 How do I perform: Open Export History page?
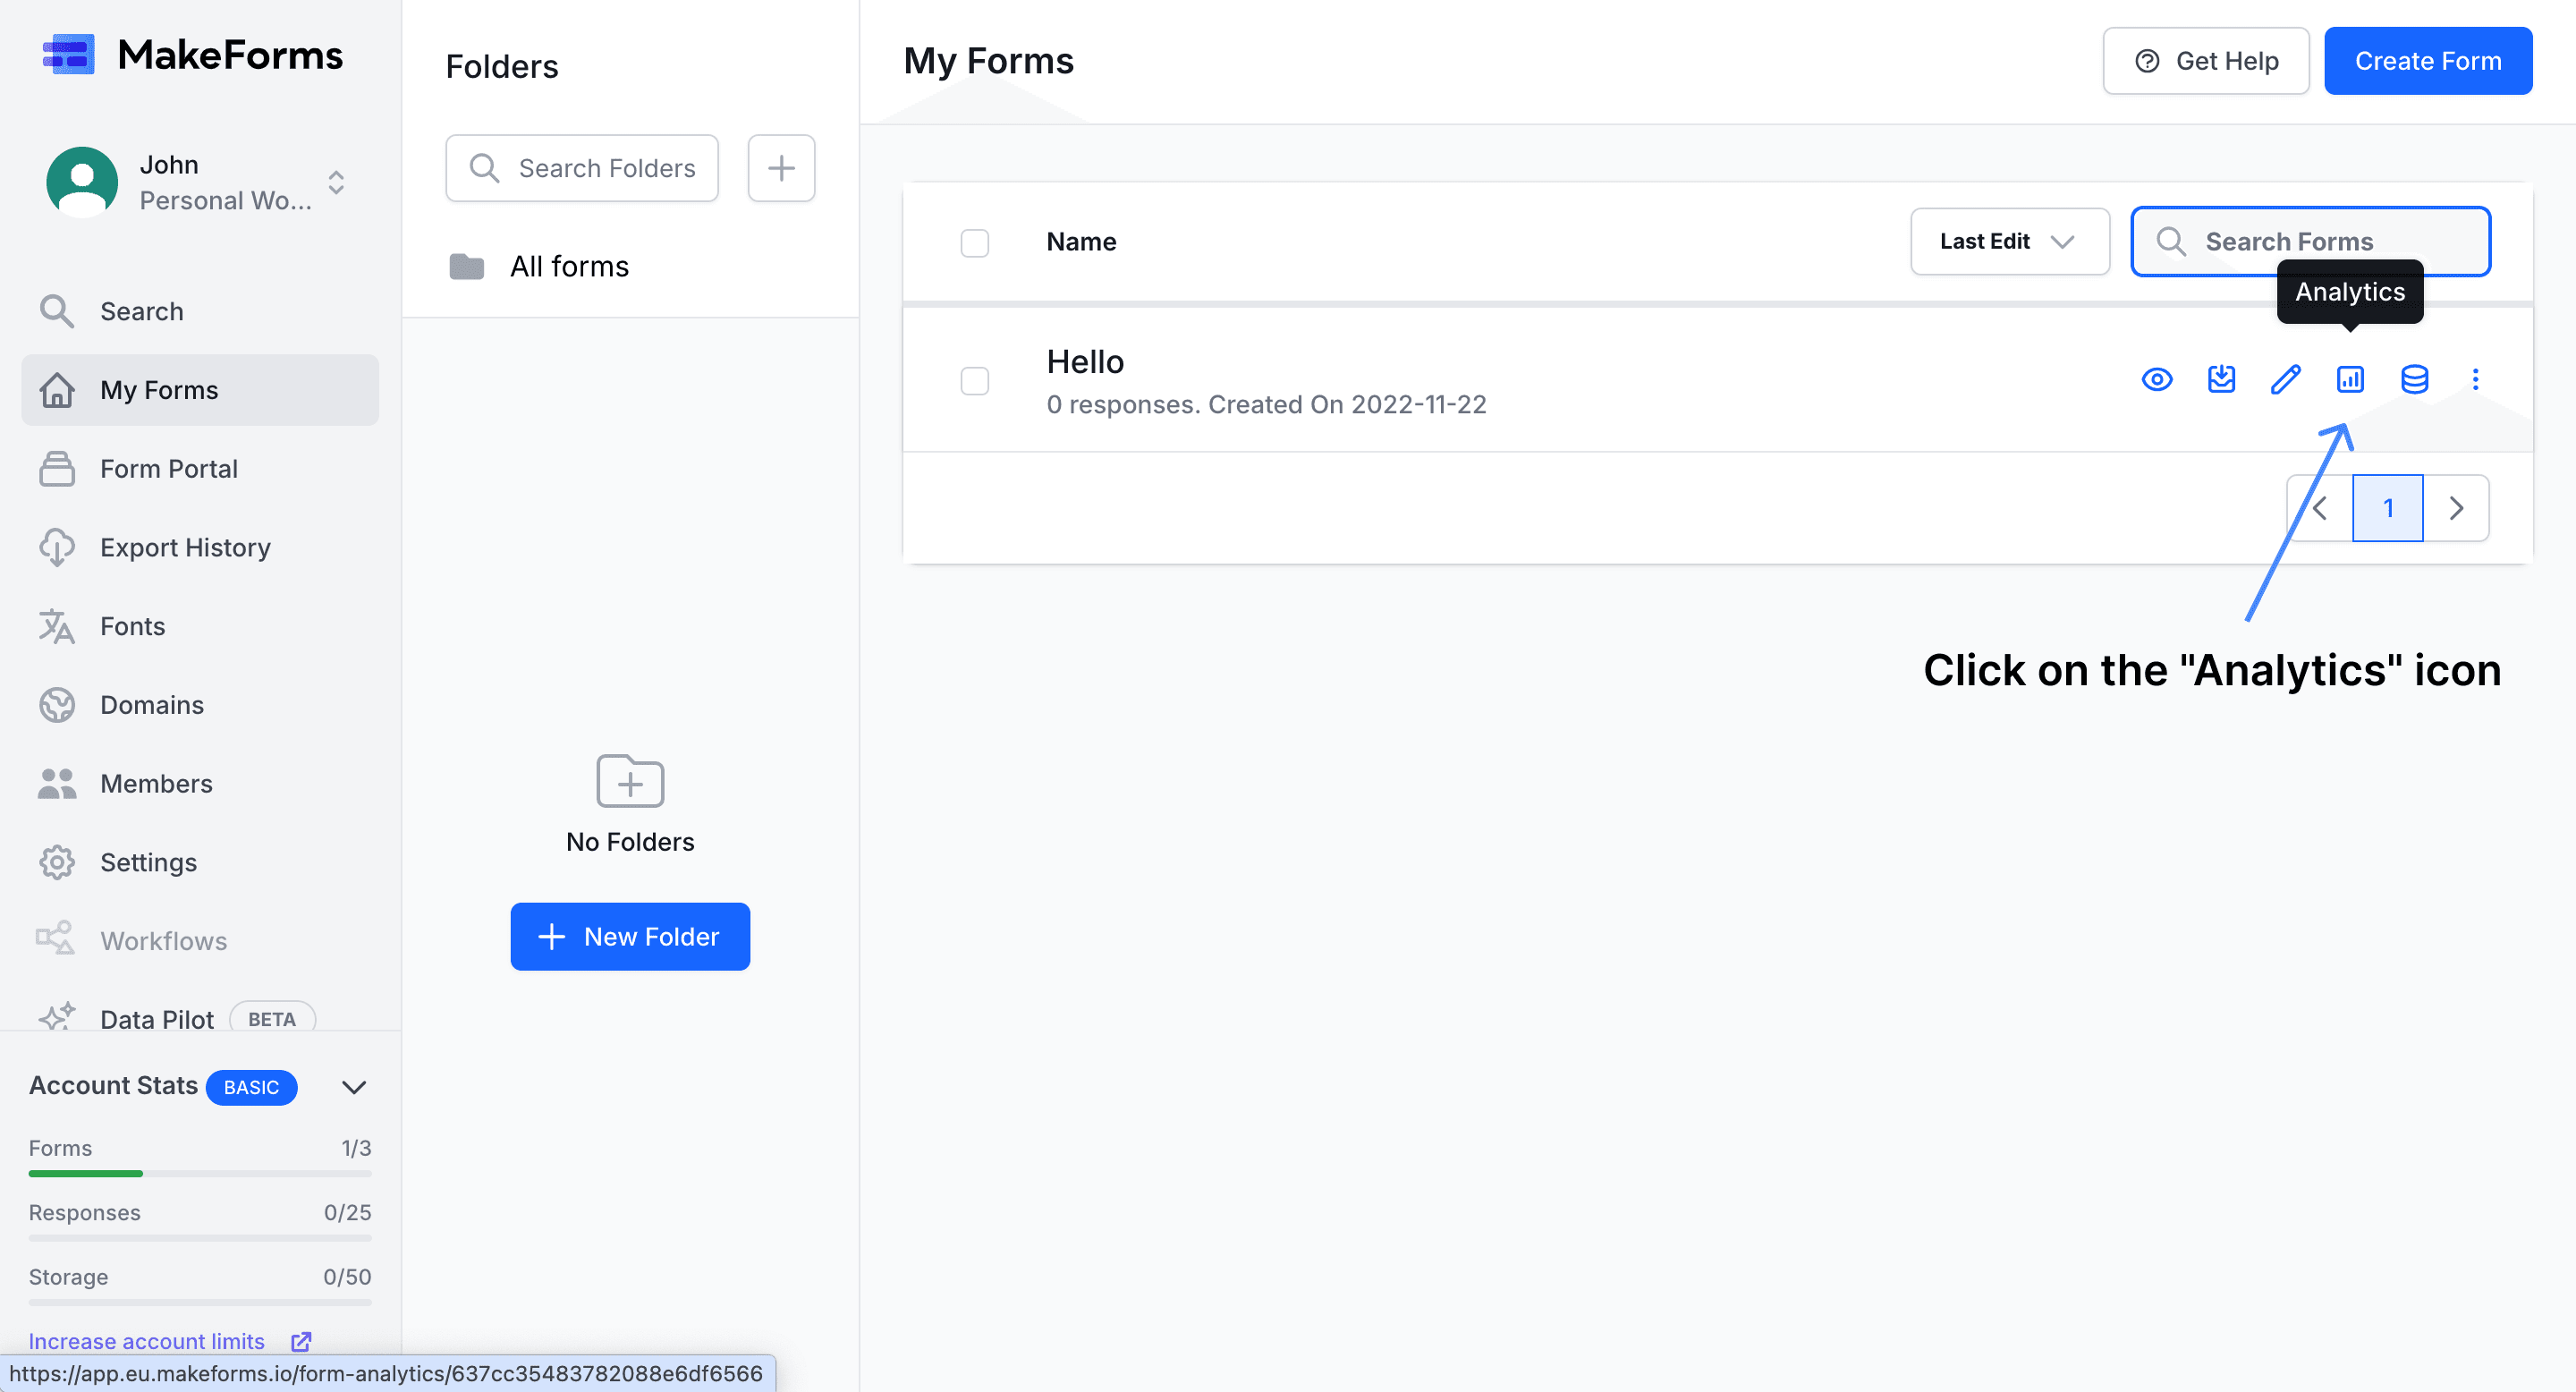[x=200, y=547]
